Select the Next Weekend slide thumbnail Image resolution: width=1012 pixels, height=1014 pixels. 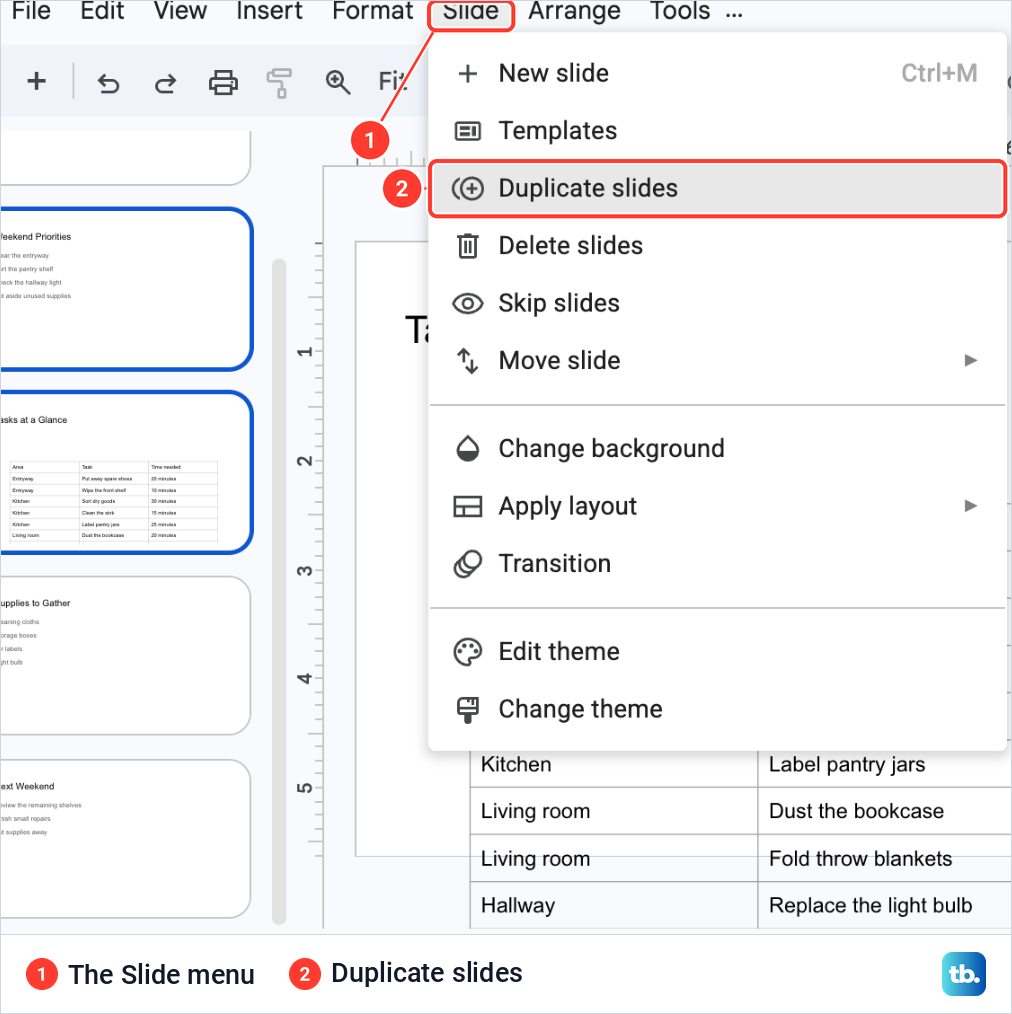125,839
